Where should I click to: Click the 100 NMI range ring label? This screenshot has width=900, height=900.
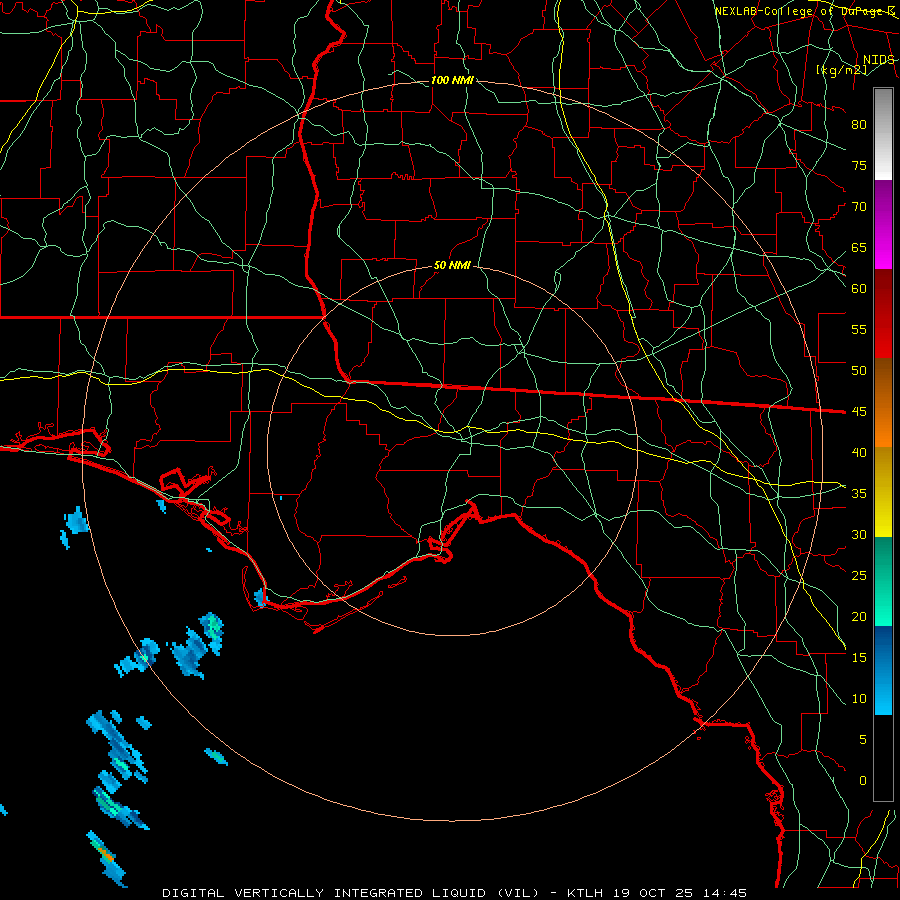[452, 80]
